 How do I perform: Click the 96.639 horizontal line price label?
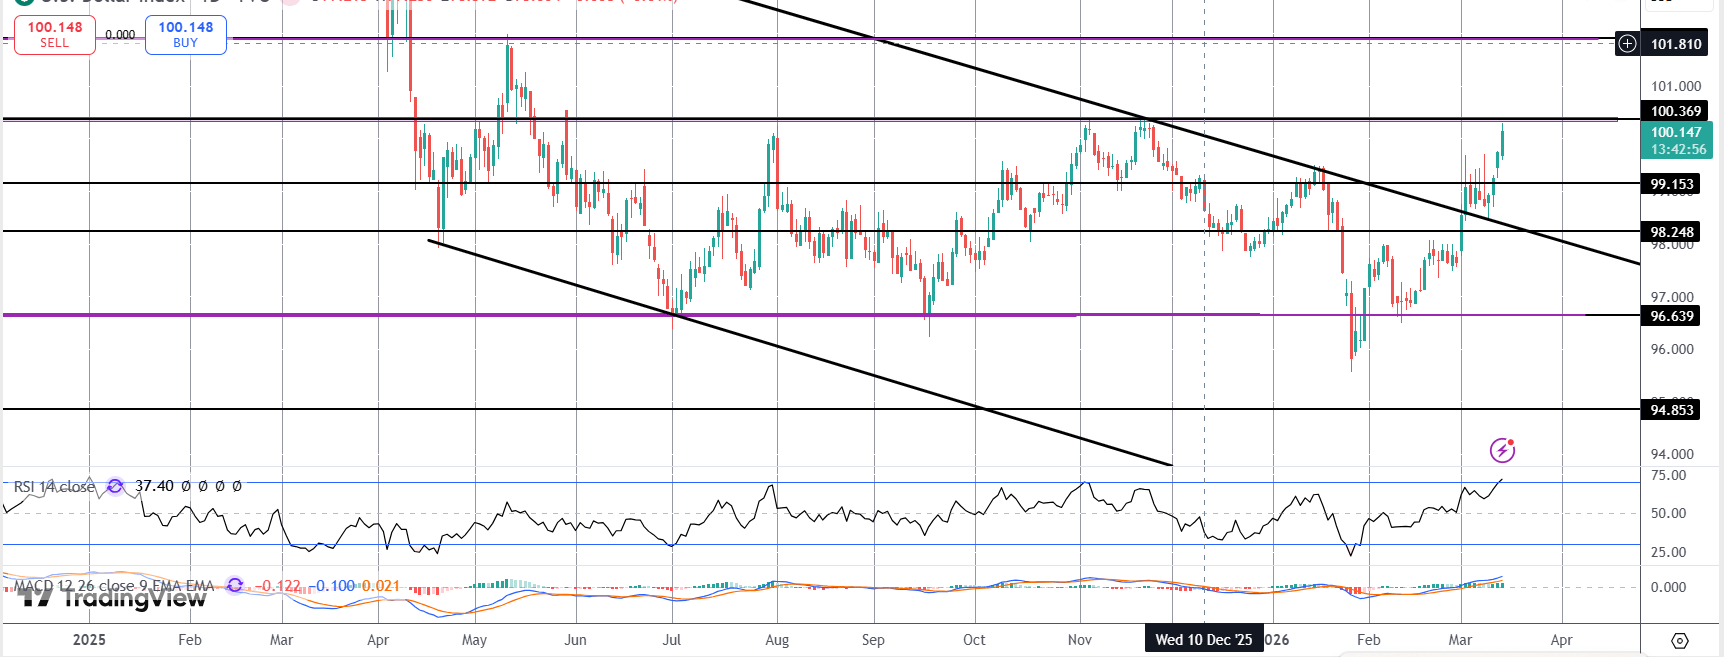coord(1672,316)
